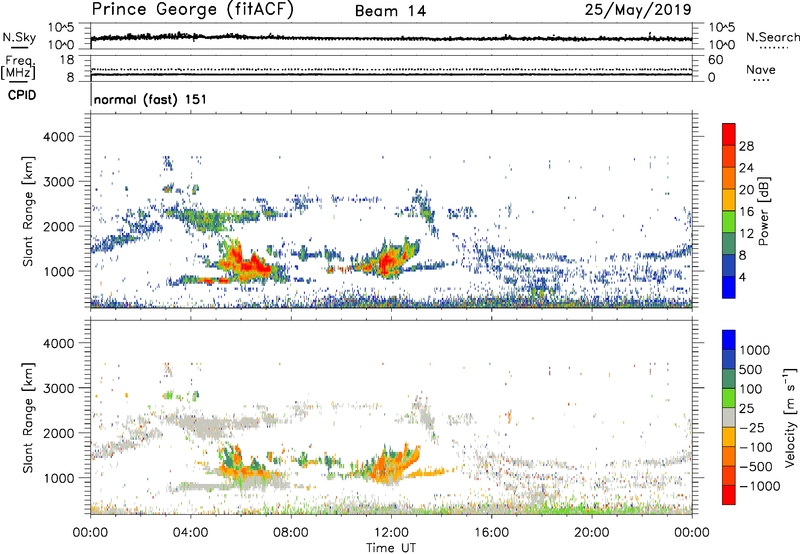
Task: Click the sky noise trace in top panel
Action: (391, 38)
